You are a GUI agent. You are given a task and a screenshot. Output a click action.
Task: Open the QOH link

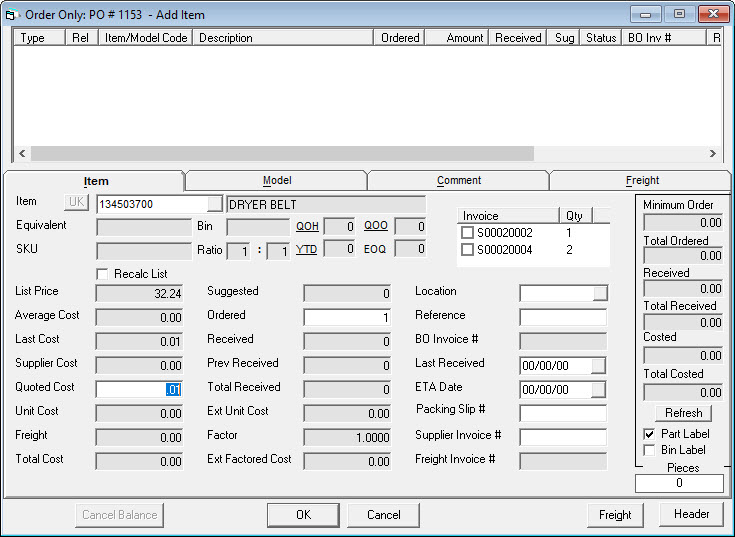point(307,226)
